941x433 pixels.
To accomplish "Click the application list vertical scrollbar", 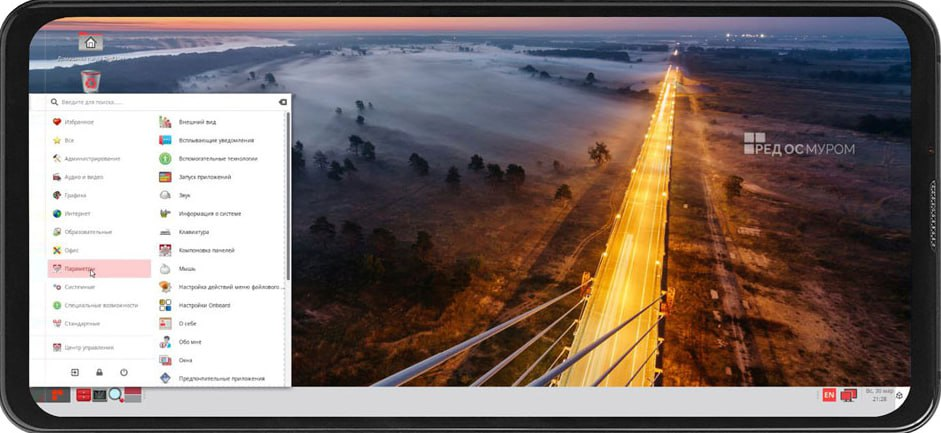I will pos(289,195).
